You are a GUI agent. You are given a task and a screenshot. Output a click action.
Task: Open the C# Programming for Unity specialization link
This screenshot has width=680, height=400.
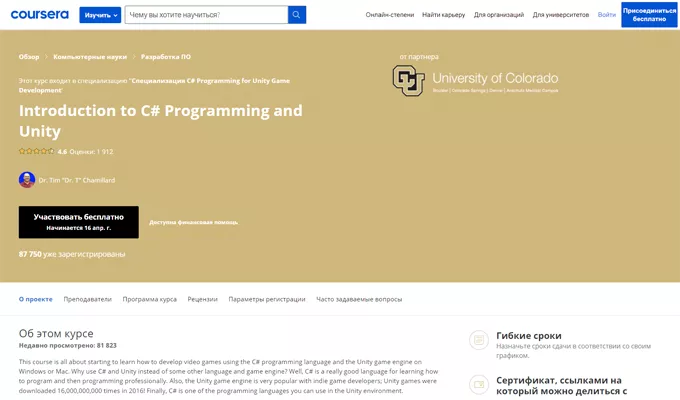coord(154,85)
